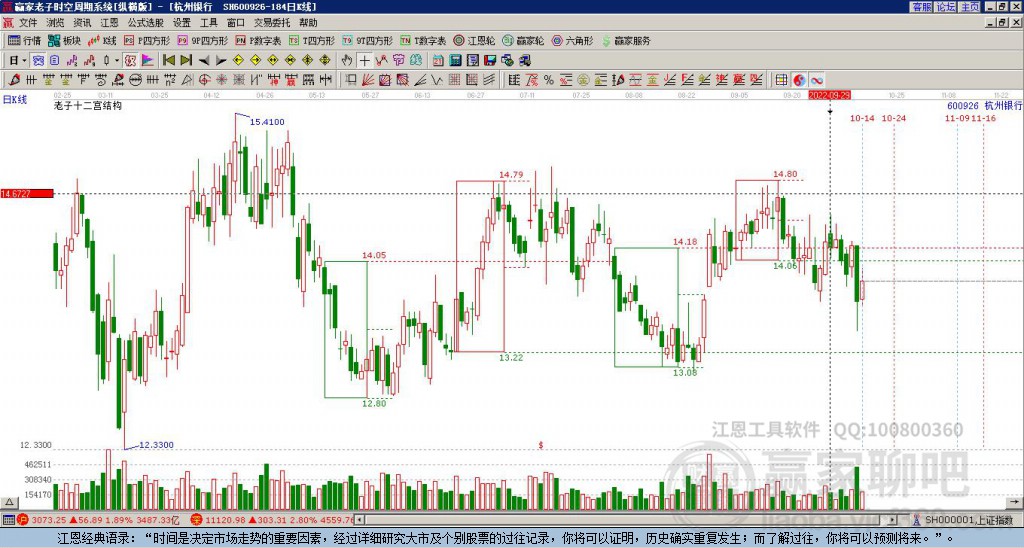The height and width of the screenshot is (548, 1024).
Task: Open the 行情 market quotes view
Action: click(24, 40)
